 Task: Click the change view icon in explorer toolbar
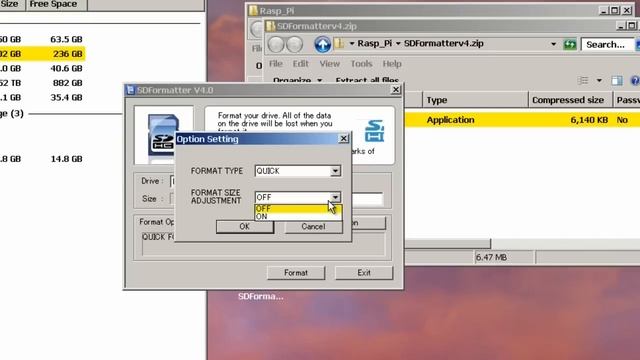point(583,80)
